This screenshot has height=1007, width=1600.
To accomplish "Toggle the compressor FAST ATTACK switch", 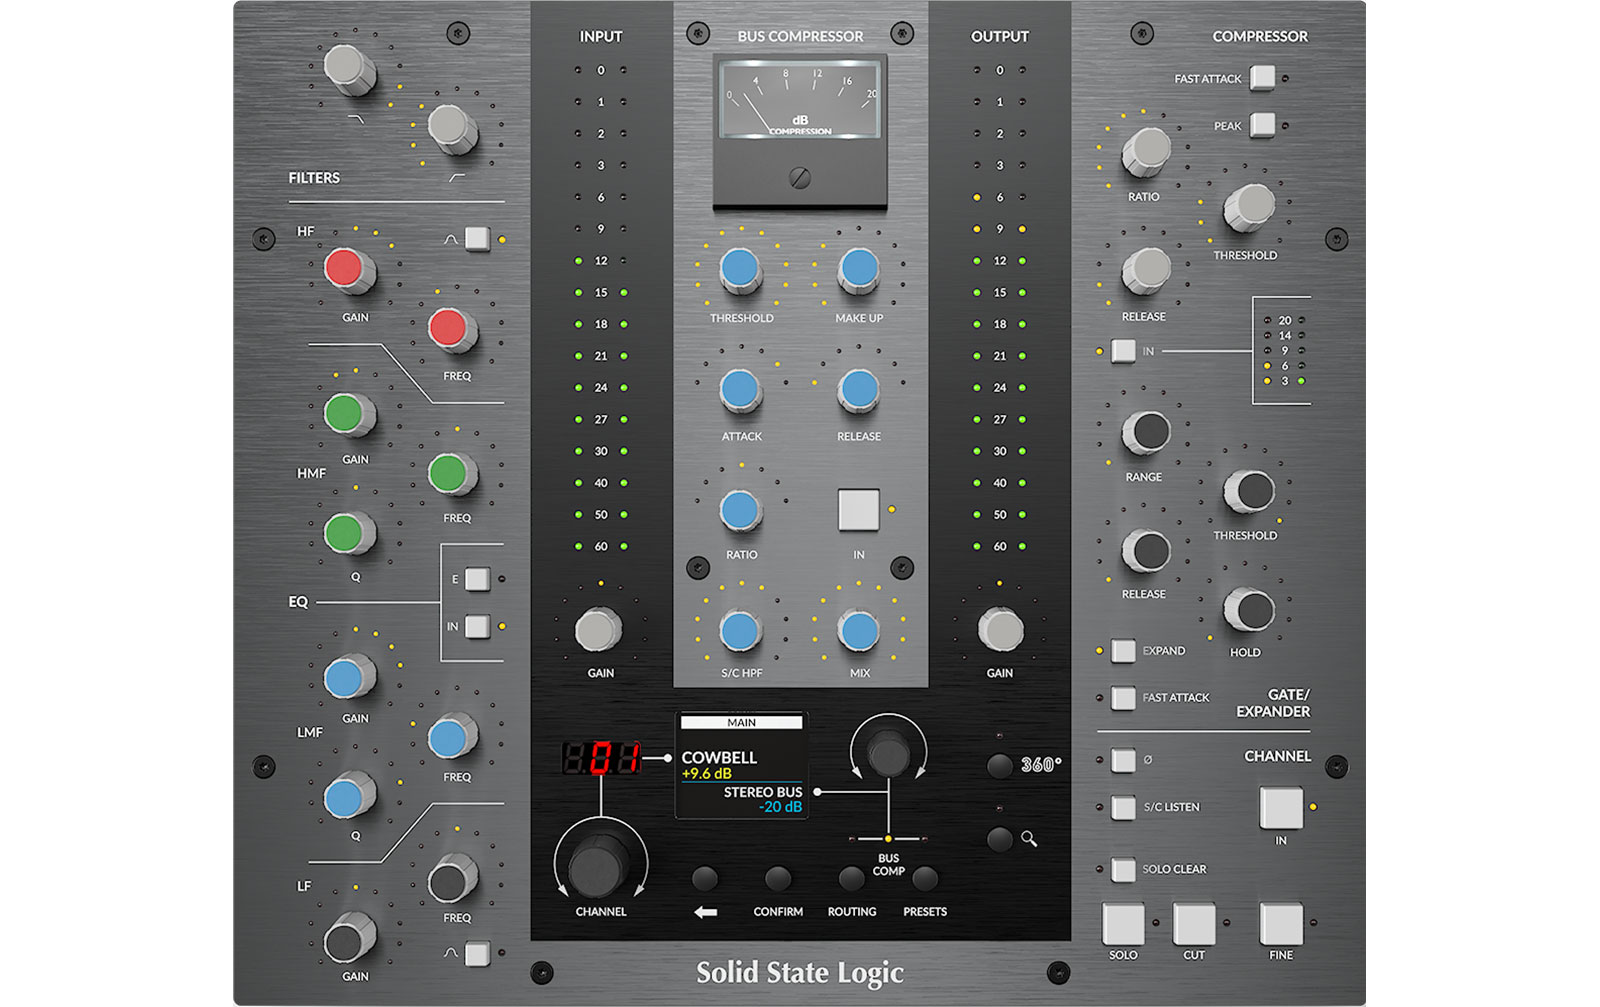I will [x=1263, y=77].
